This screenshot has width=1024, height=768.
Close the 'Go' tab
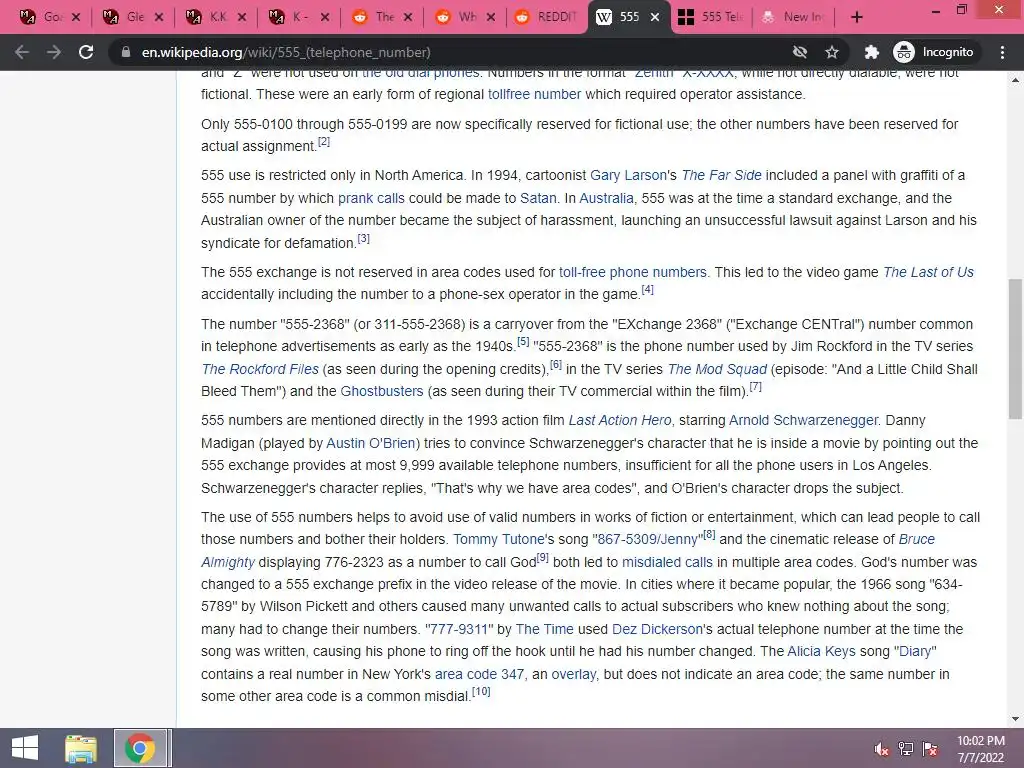click(76, 17)
